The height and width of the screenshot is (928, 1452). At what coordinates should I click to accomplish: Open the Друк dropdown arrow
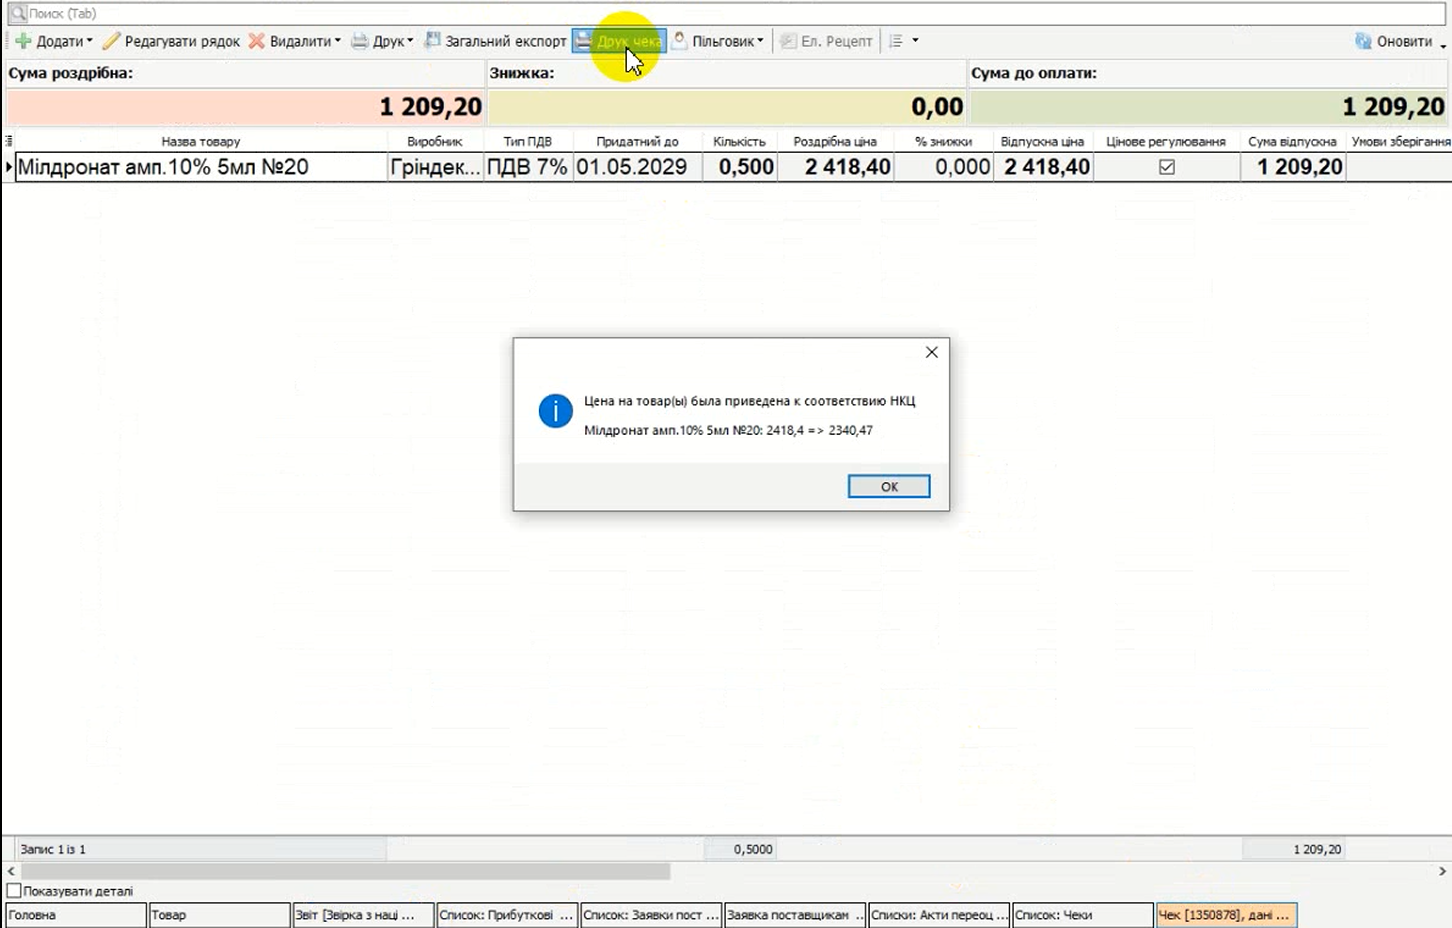(410, 41)
